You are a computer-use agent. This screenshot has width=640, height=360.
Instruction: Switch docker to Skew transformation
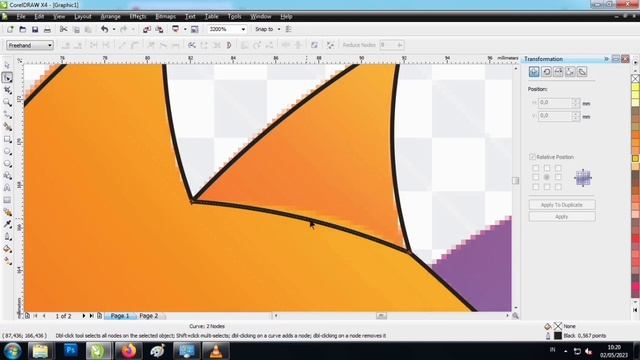(582, 72)
